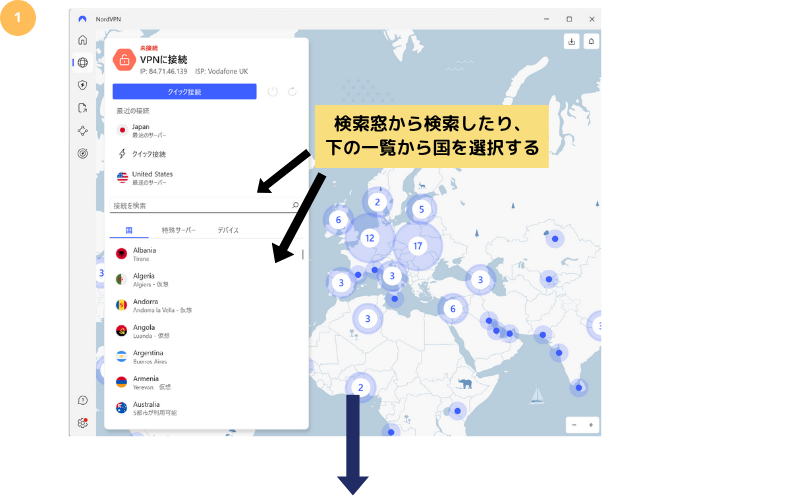
Task: Switch to the 特殊サーバー tab
Action: [179, 230]
